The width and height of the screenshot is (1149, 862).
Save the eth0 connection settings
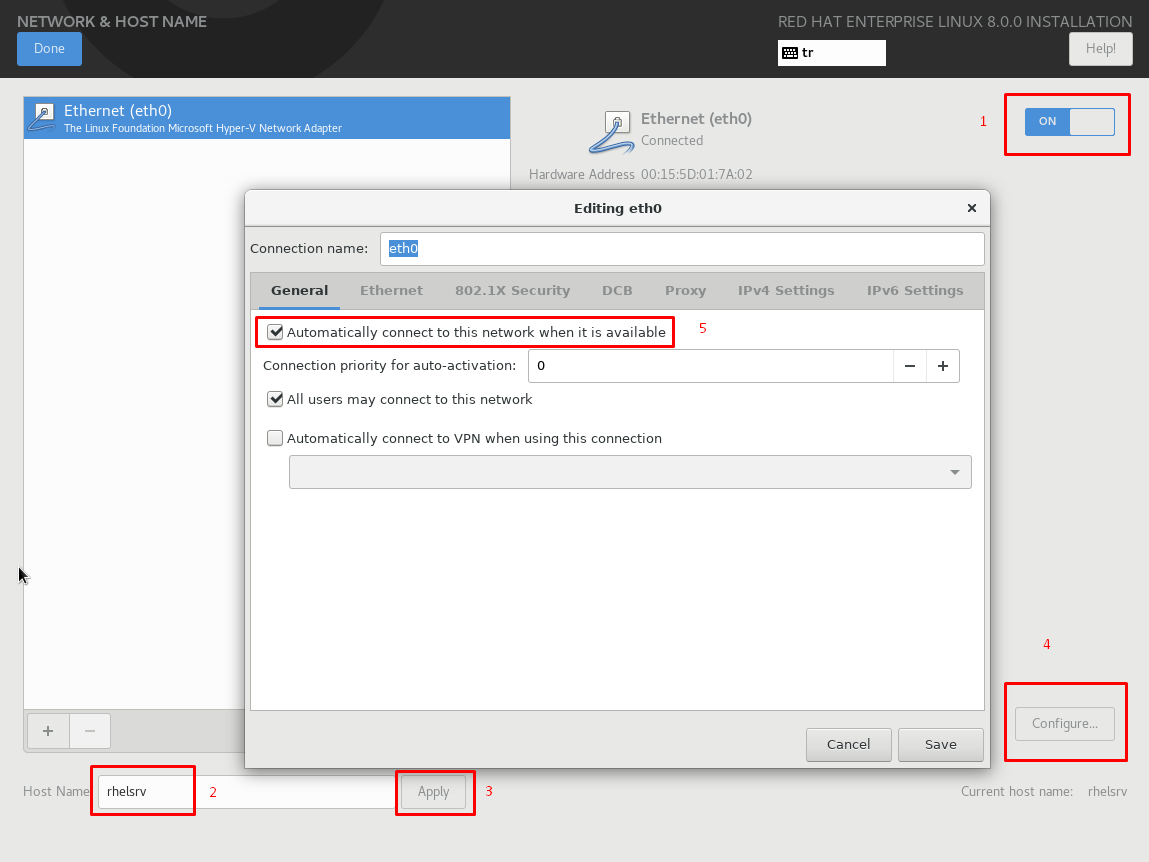click(940, 744)
